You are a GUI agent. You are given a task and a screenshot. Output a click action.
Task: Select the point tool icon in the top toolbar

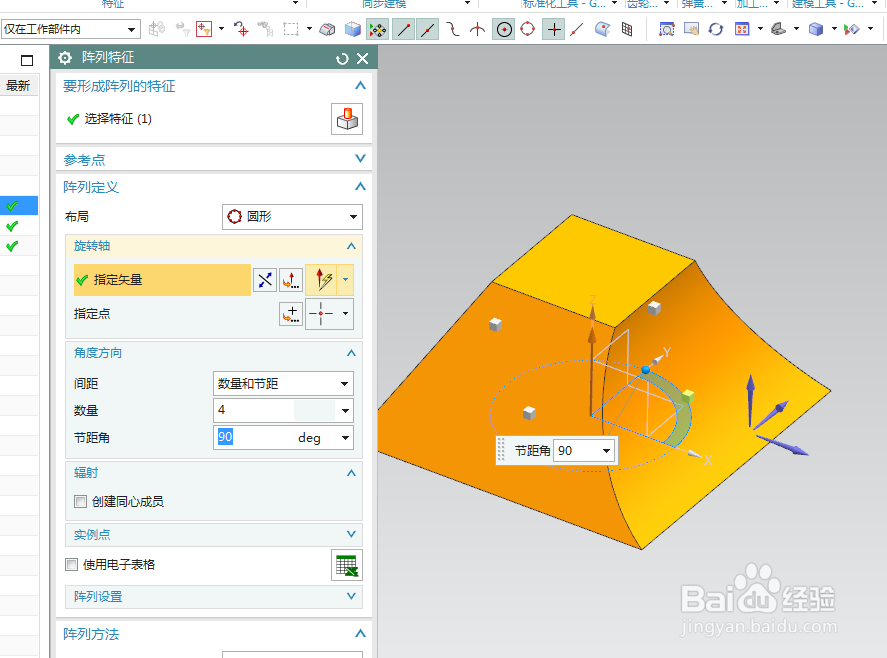[x=553, y=30]
